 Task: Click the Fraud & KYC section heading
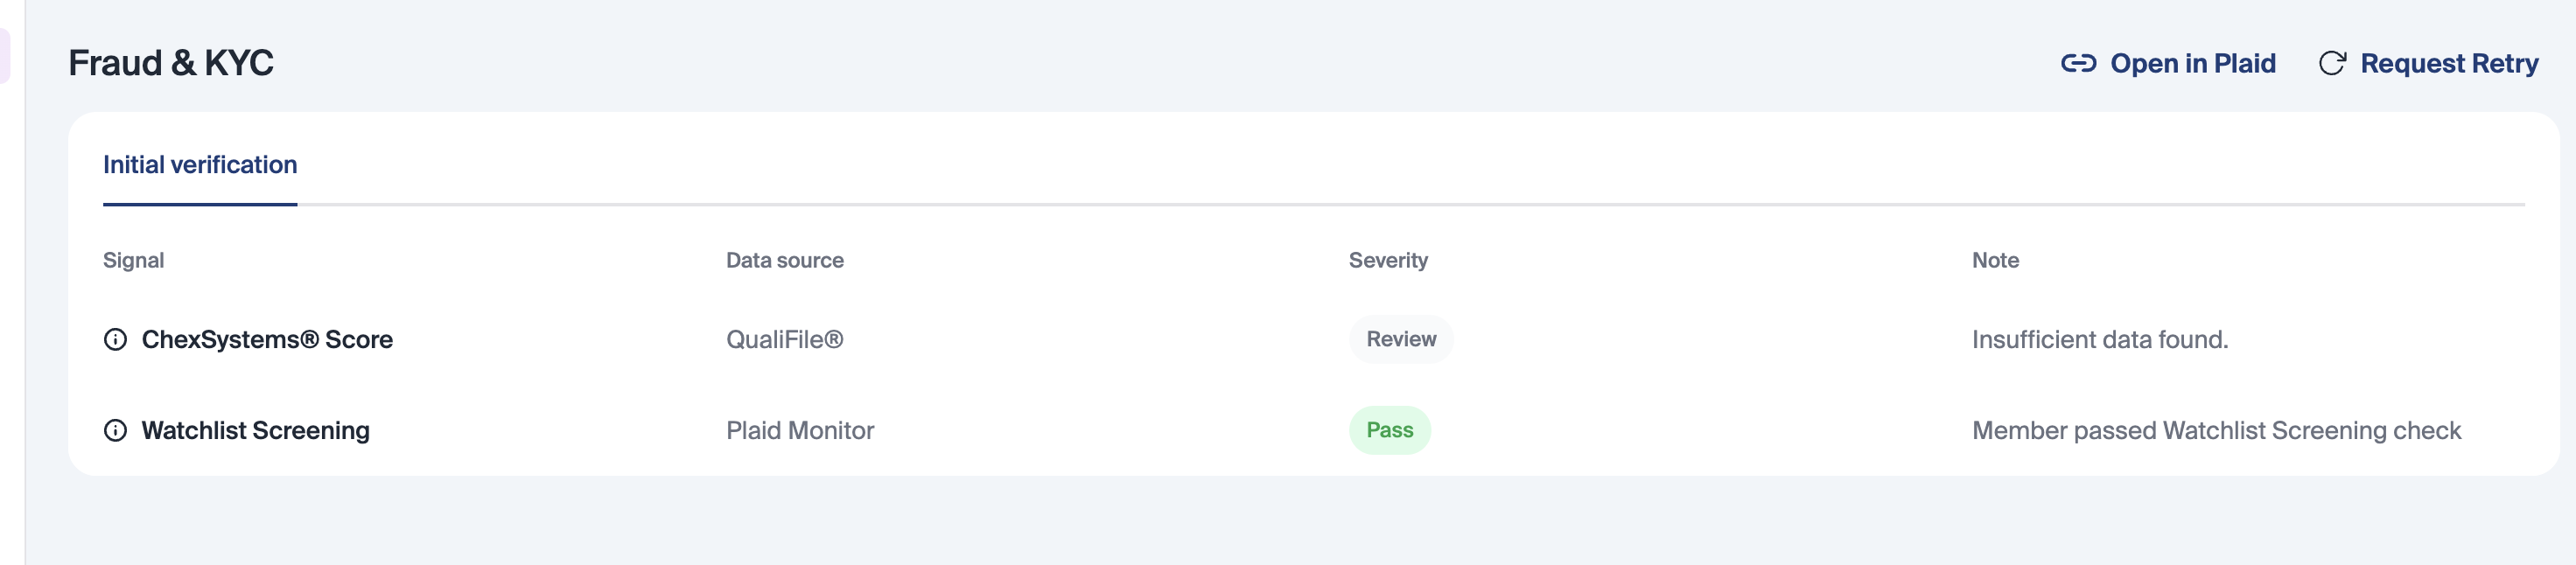coord(171,63)
